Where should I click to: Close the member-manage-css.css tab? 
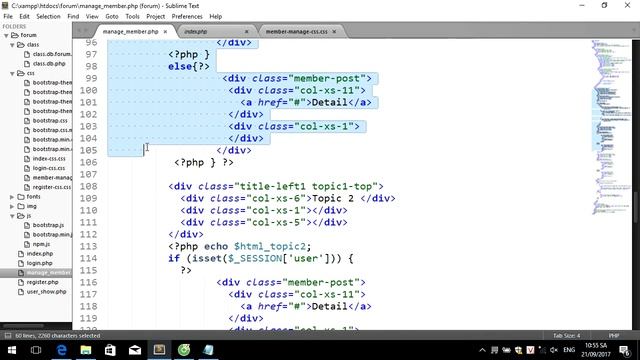pyautogui.click(x=334, y=31)
